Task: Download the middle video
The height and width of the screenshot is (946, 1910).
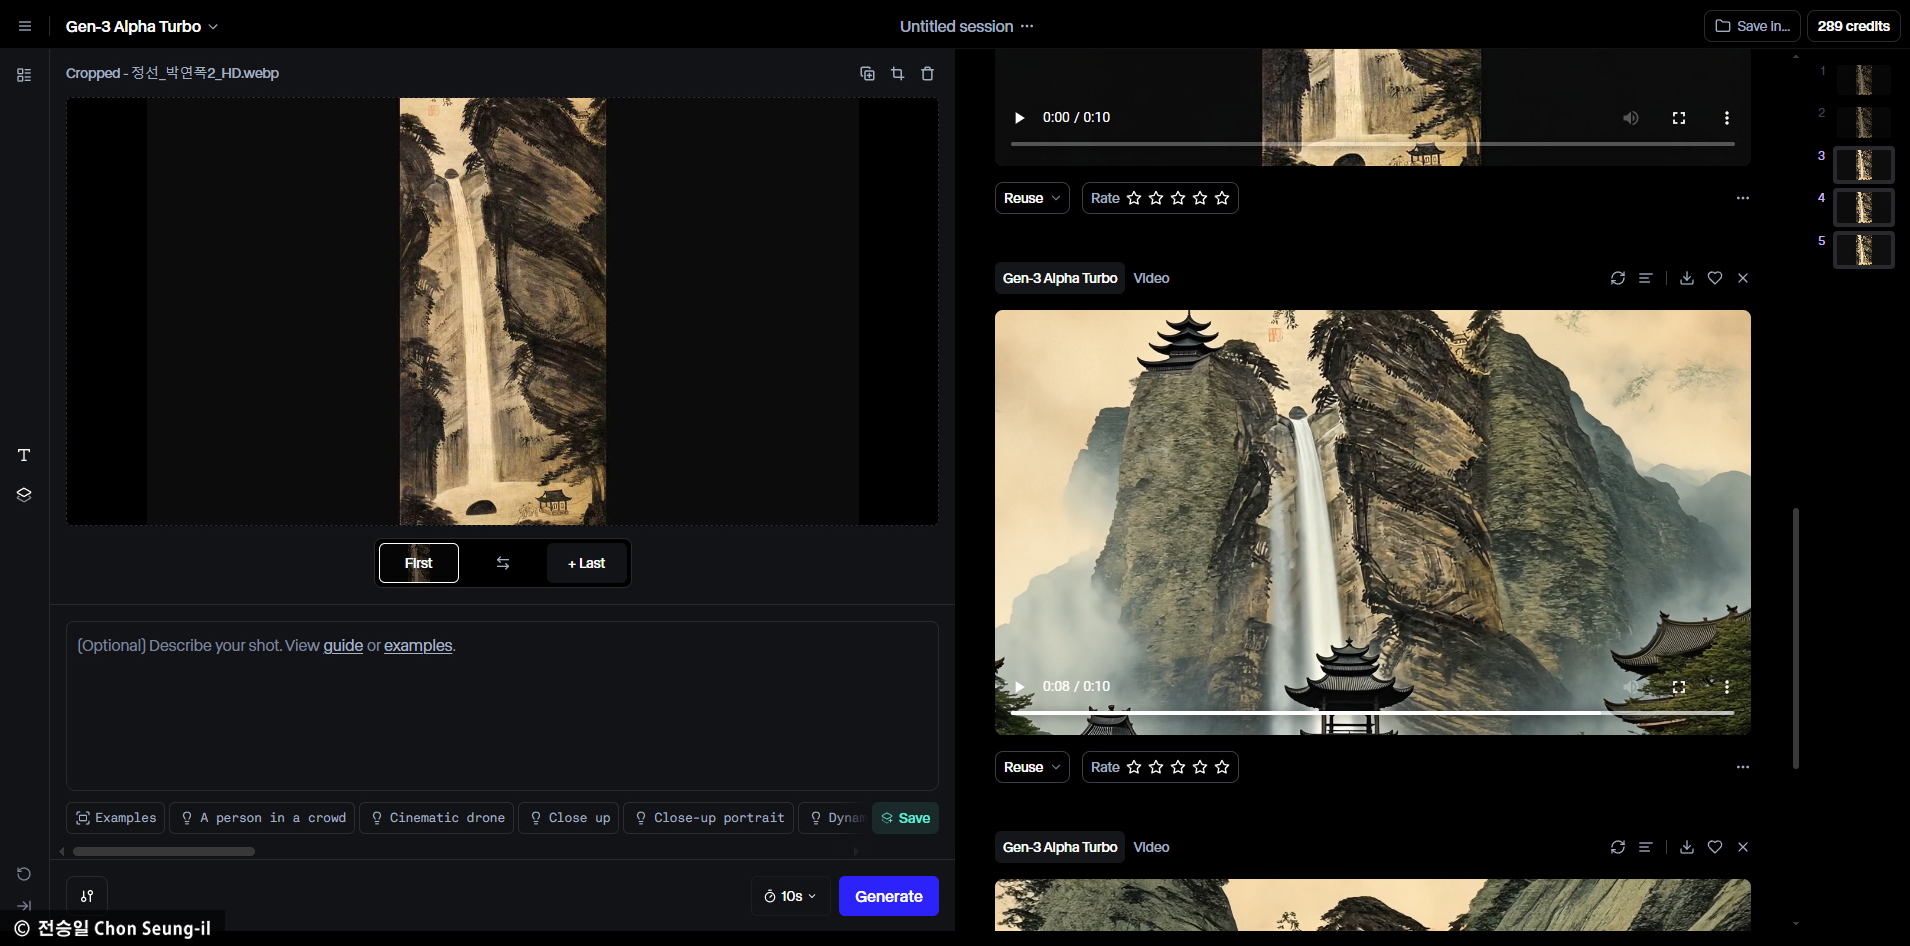Action: (1687, 278)
